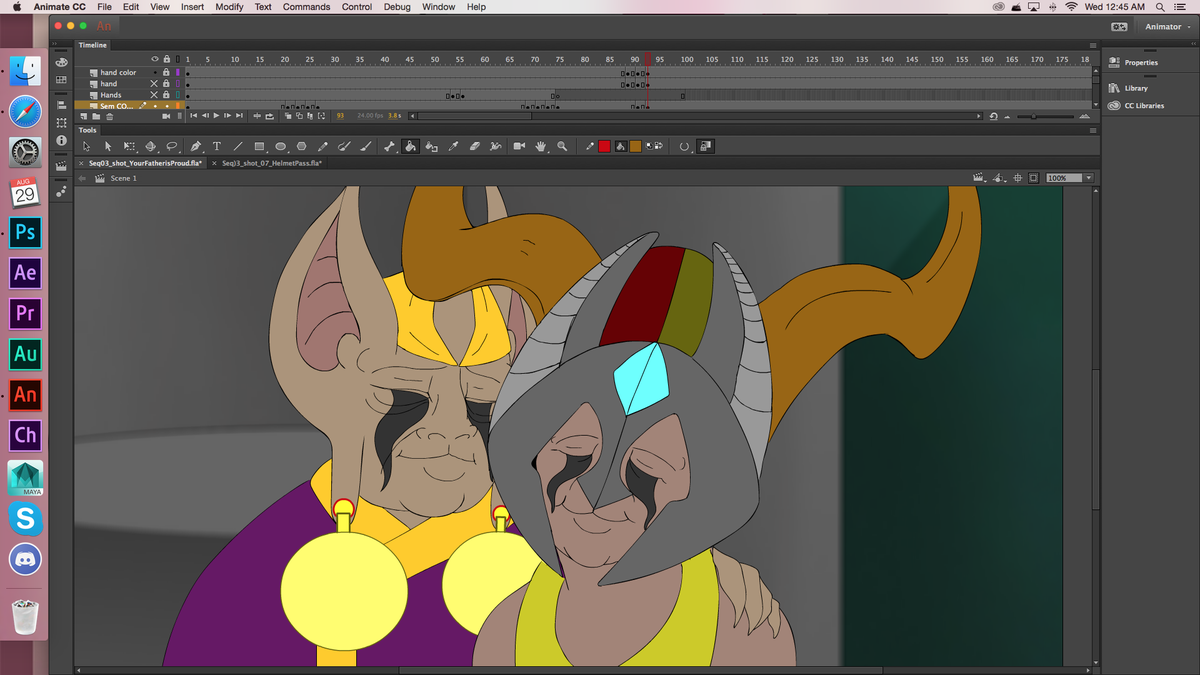Image resolution: width=1200 pixels, height=675 pixels.
Task: Toggle Onion Skin button
Action: (x=288, y=116)
